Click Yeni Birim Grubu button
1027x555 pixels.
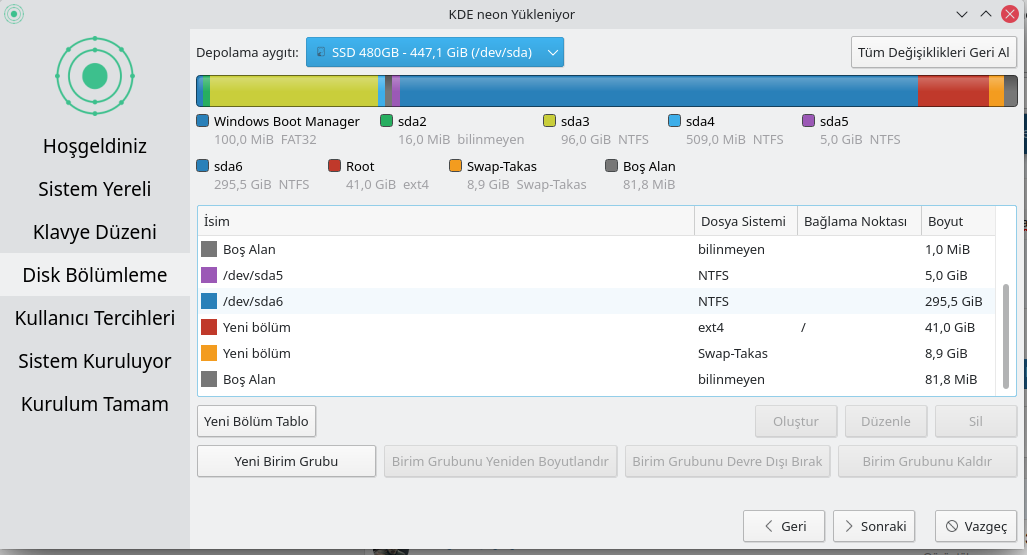tap(286, 461)
